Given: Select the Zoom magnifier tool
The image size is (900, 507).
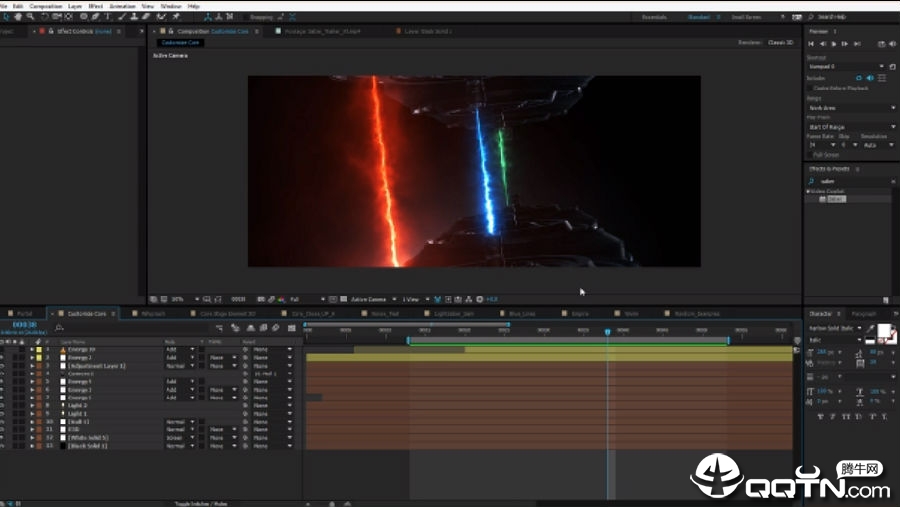Looking at the screenshot, I should pyautogui.click(x=32, y=17).
